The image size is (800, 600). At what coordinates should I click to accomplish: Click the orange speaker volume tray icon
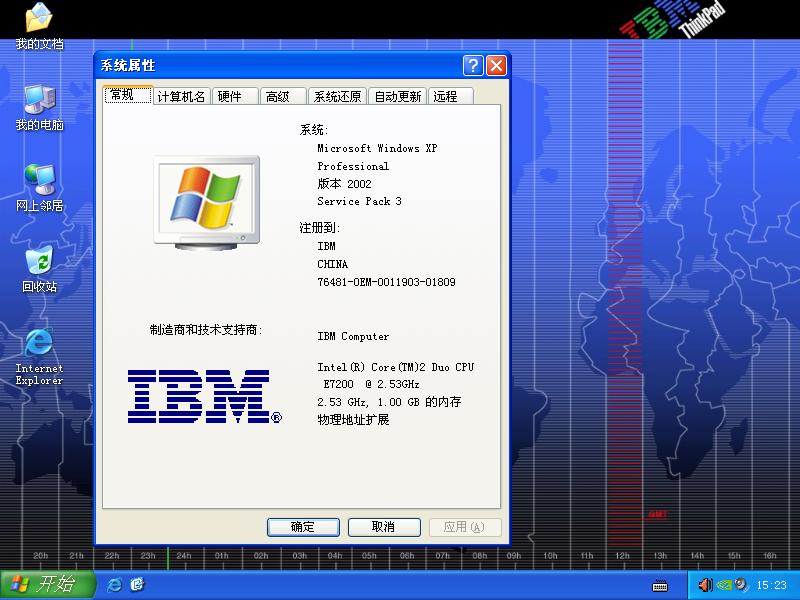click(705, 585)
